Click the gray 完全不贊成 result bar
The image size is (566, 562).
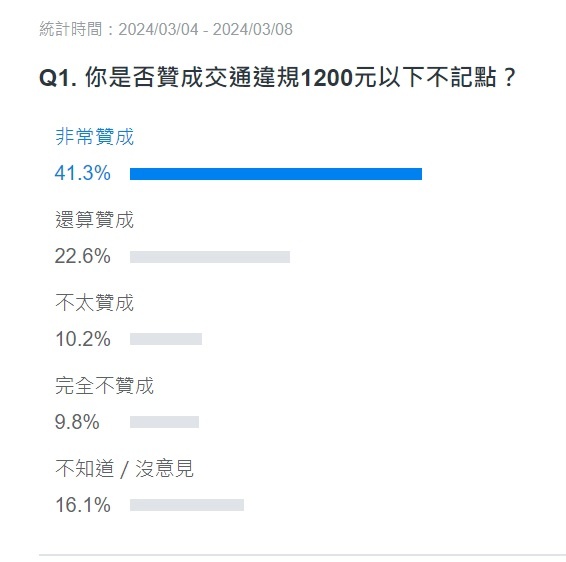(164, 422)
